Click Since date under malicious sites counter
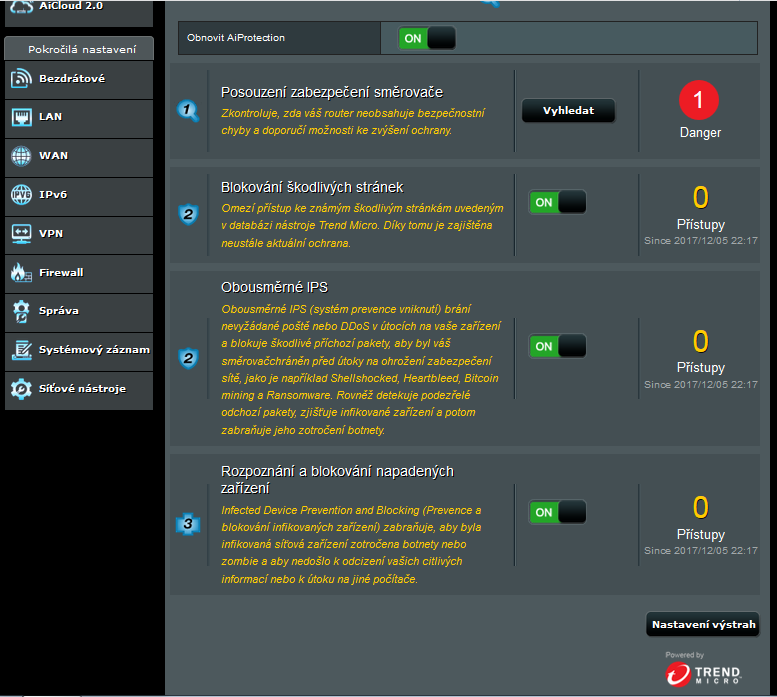The height and width of the screenshot is (697, 777). point(701,241)
